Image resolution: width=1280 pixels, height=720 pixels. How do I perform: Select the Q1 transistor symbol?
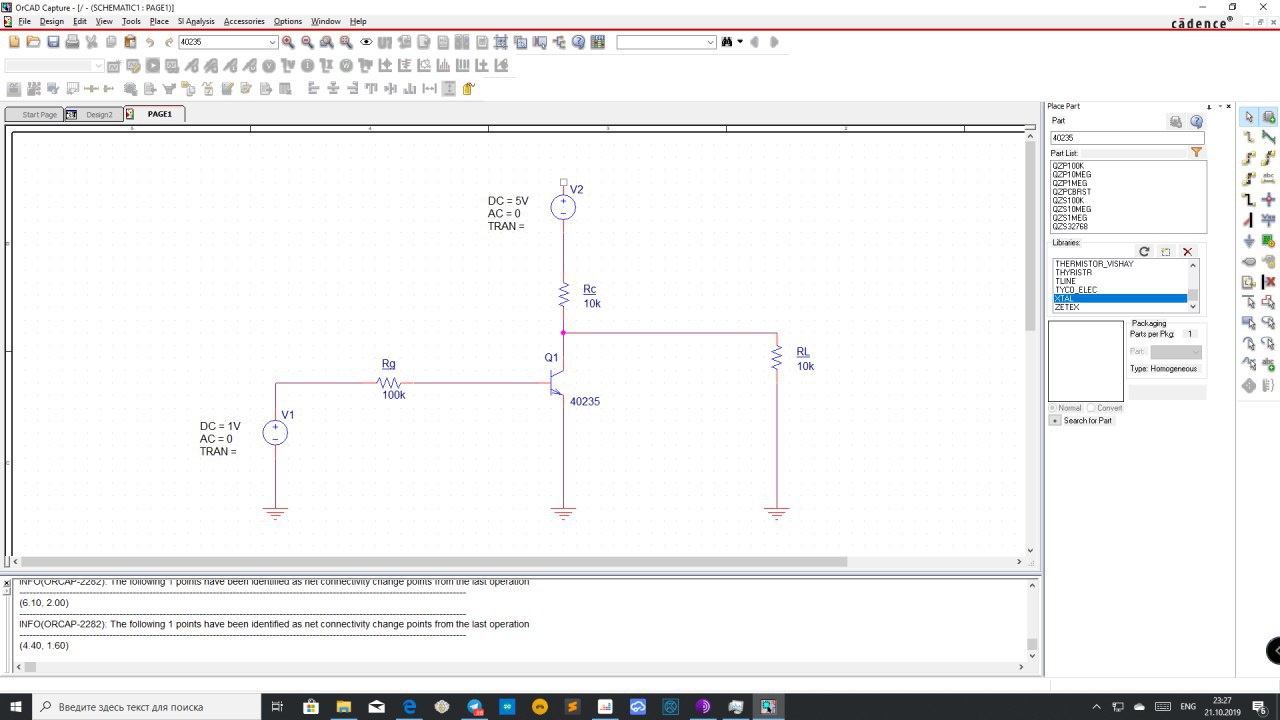[x=559, y=384]
